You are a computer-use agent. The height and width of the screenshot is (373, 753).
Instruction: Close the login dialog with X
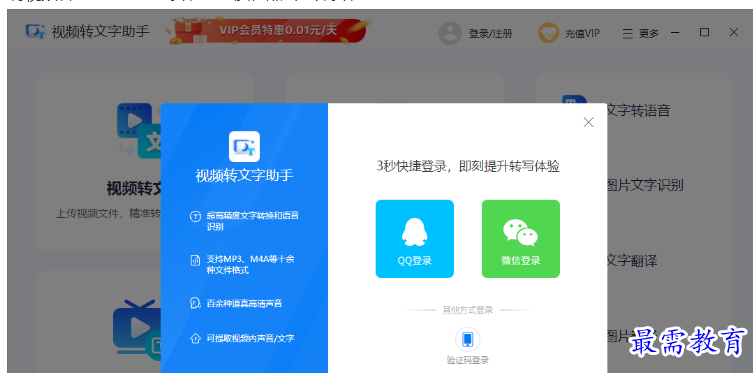588,122
